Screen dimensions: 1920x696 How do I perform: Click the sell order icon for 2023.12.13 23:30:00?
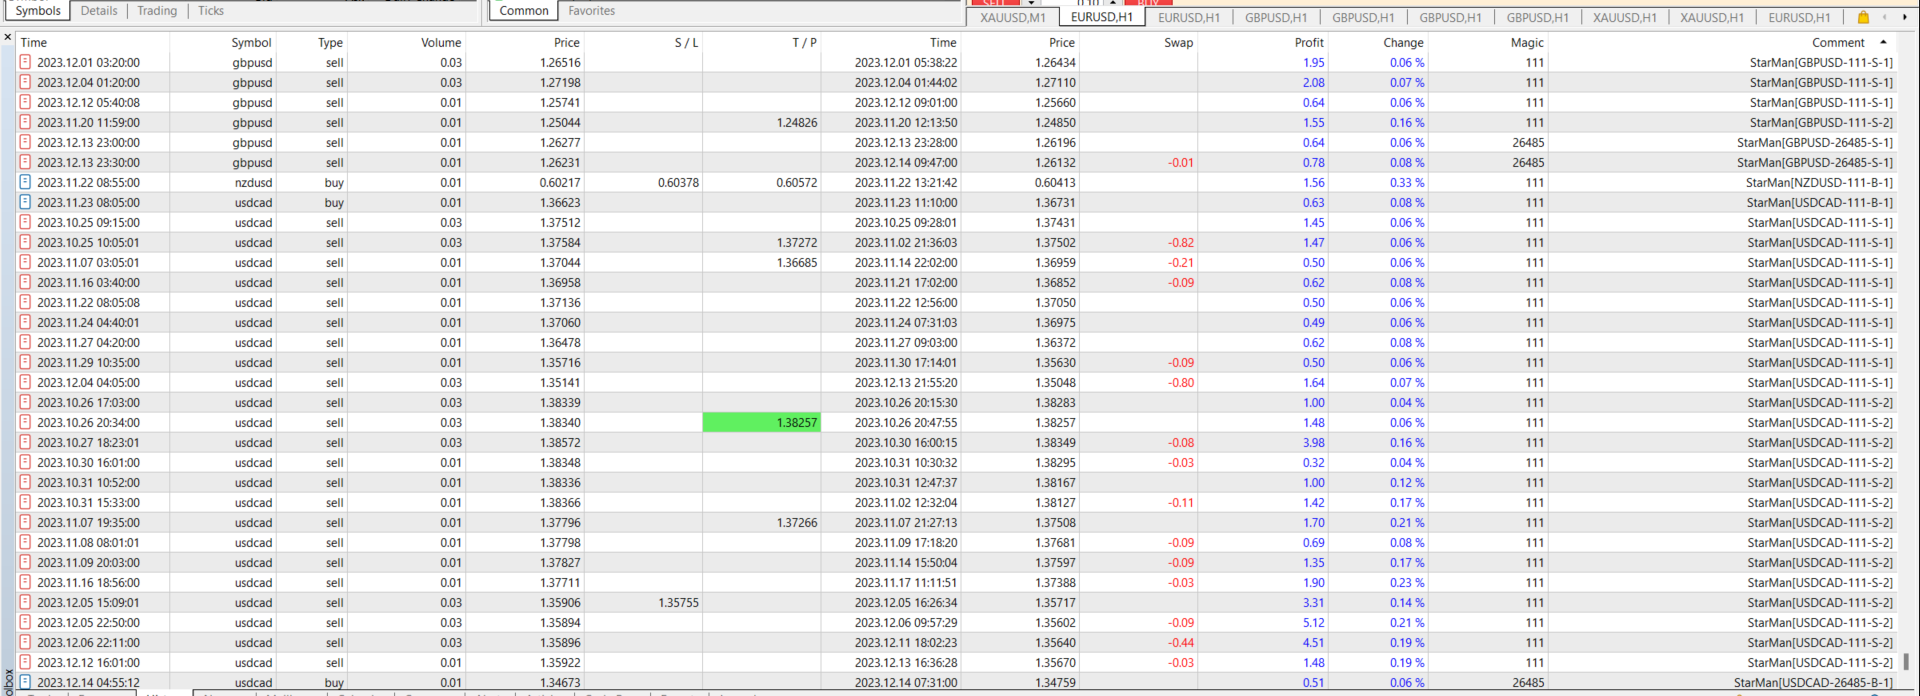click(x=25, y=162)
